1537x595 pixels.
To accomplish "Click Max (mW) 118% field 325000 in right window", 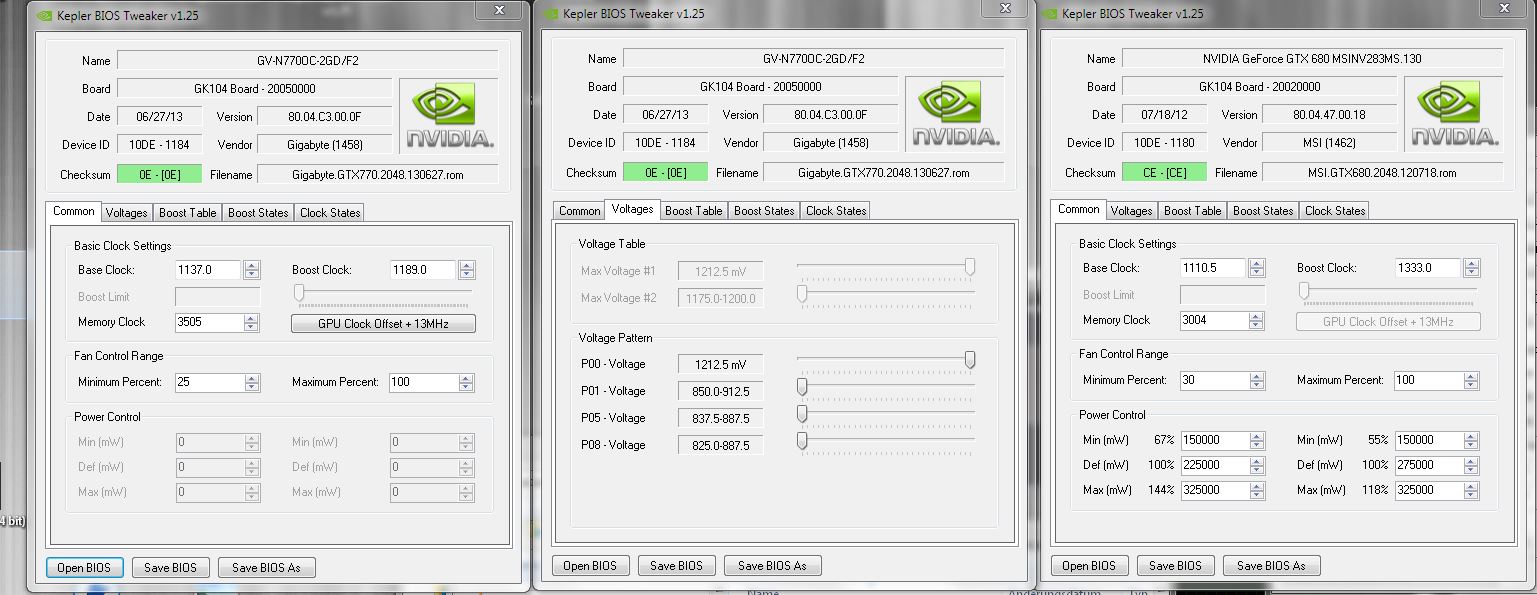I will pos(1429,491).
